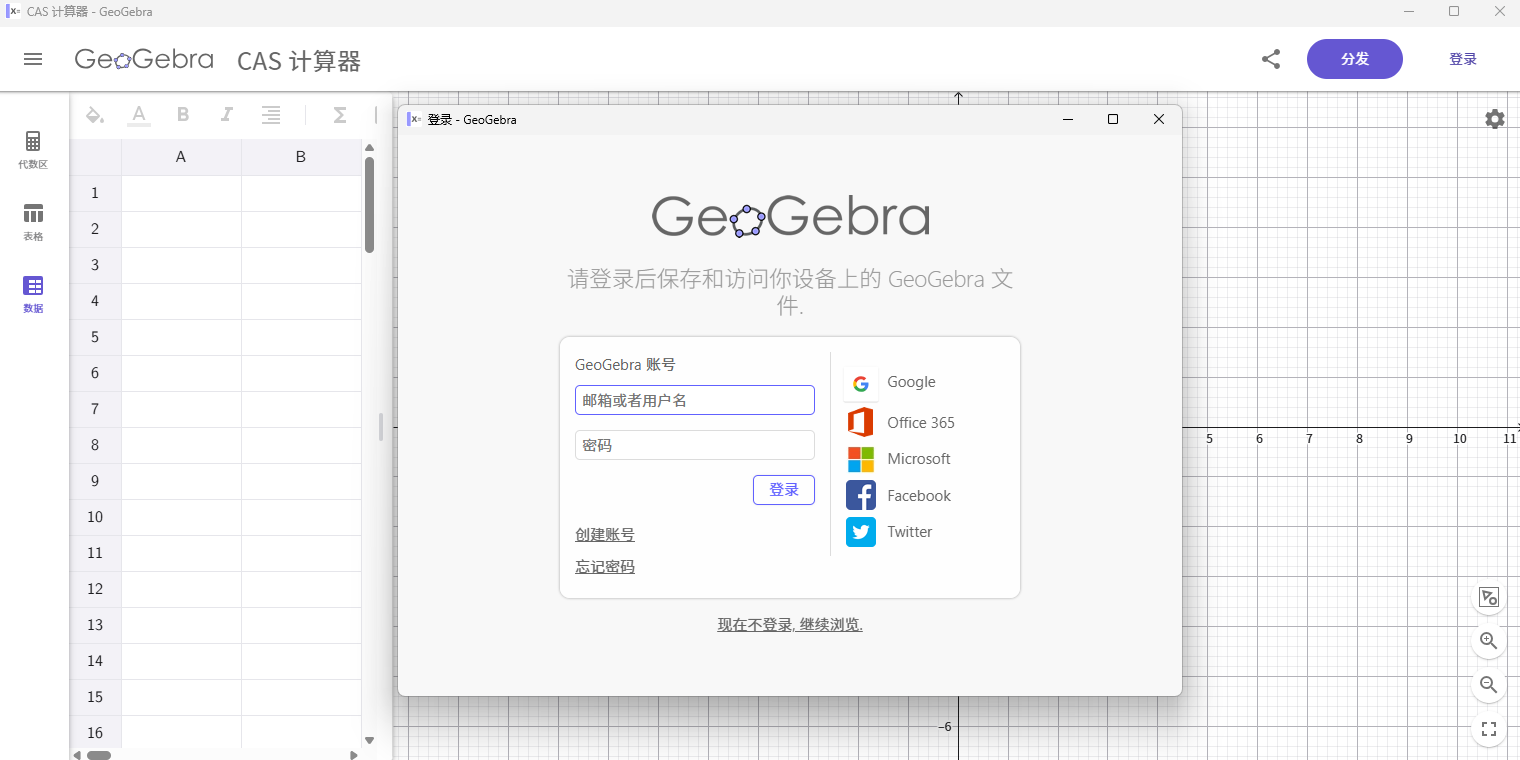Switch to the 表格 table view
The height and width of the screenshot is (760, 1520).
pos(33,222)
